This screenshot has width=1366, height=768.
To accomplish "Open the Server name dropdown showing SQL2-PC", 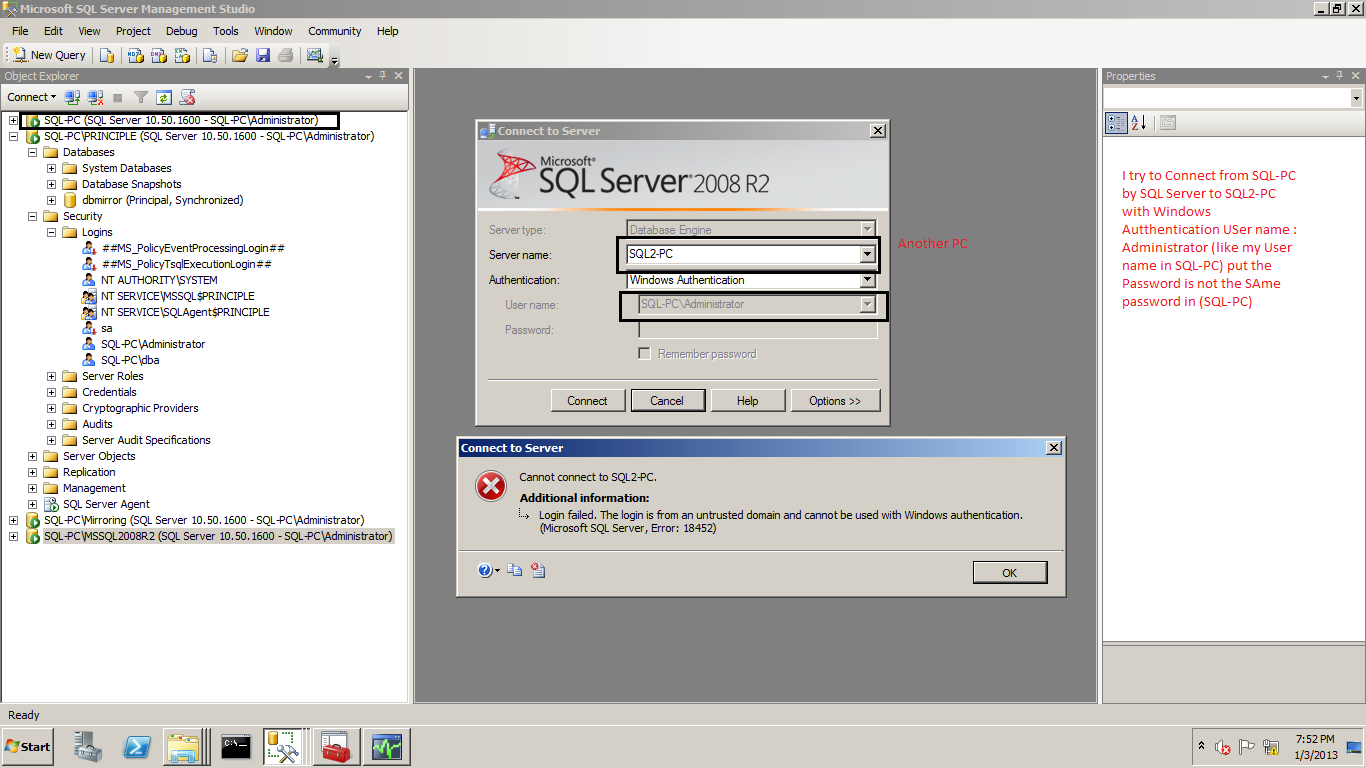I will tap(867, 254).
